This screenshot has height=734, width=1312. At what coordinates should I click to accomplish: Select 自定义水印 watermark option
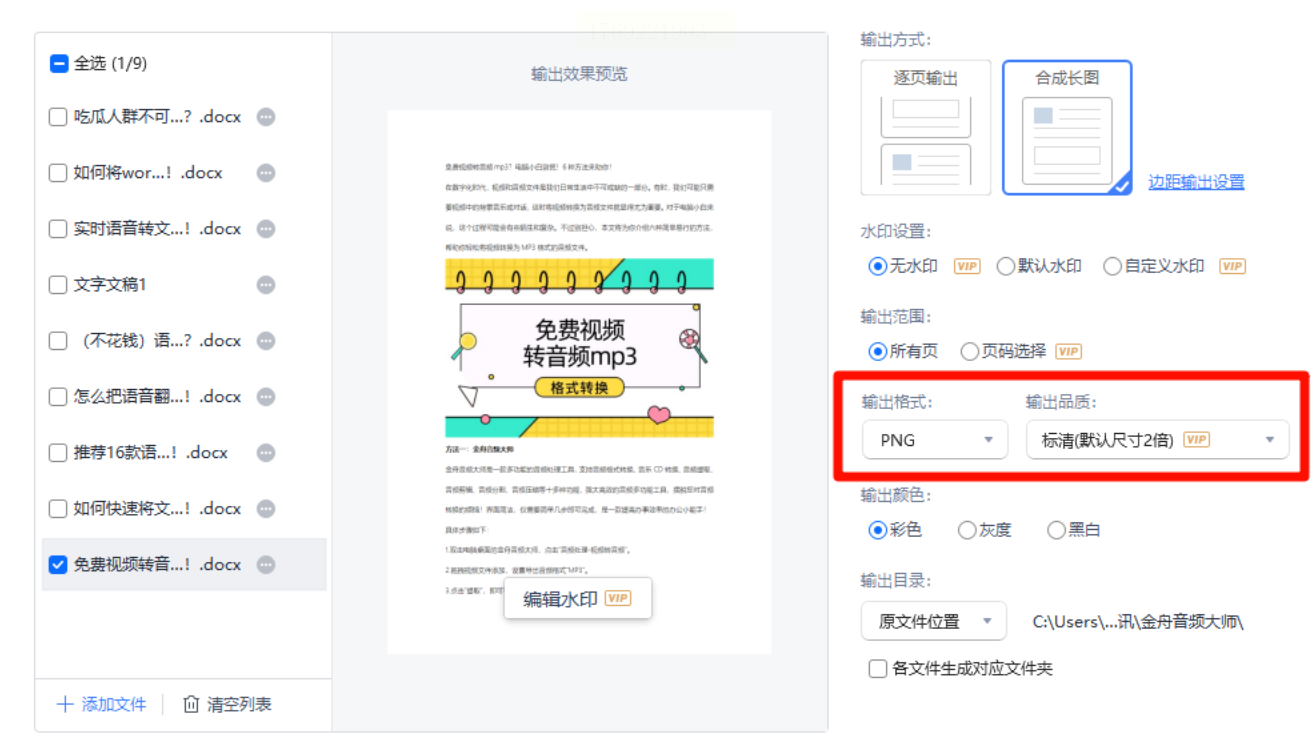tap(1112, 266)
